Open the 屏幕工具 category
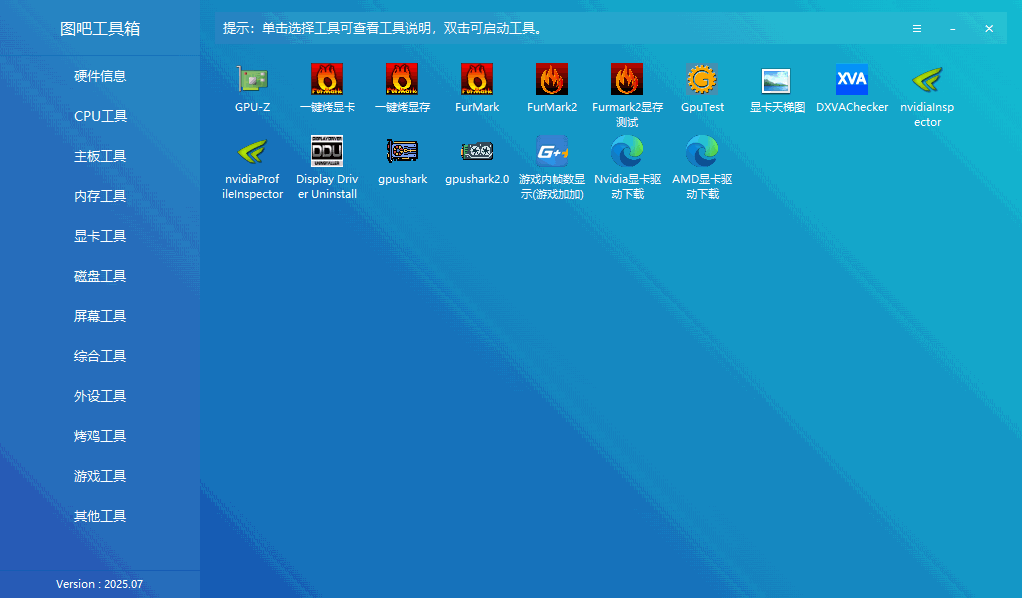Screen dimensions: 1022x598 [x=100, y=316]
